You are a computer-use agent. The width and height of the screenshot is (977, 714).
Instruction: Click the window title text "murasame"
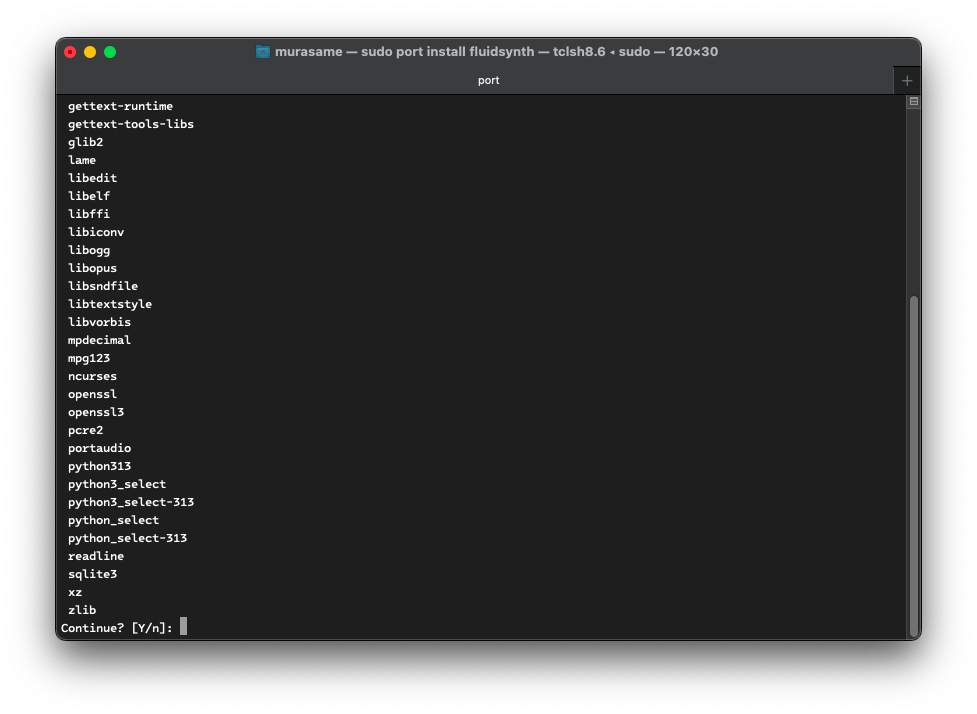click(307, 52)
